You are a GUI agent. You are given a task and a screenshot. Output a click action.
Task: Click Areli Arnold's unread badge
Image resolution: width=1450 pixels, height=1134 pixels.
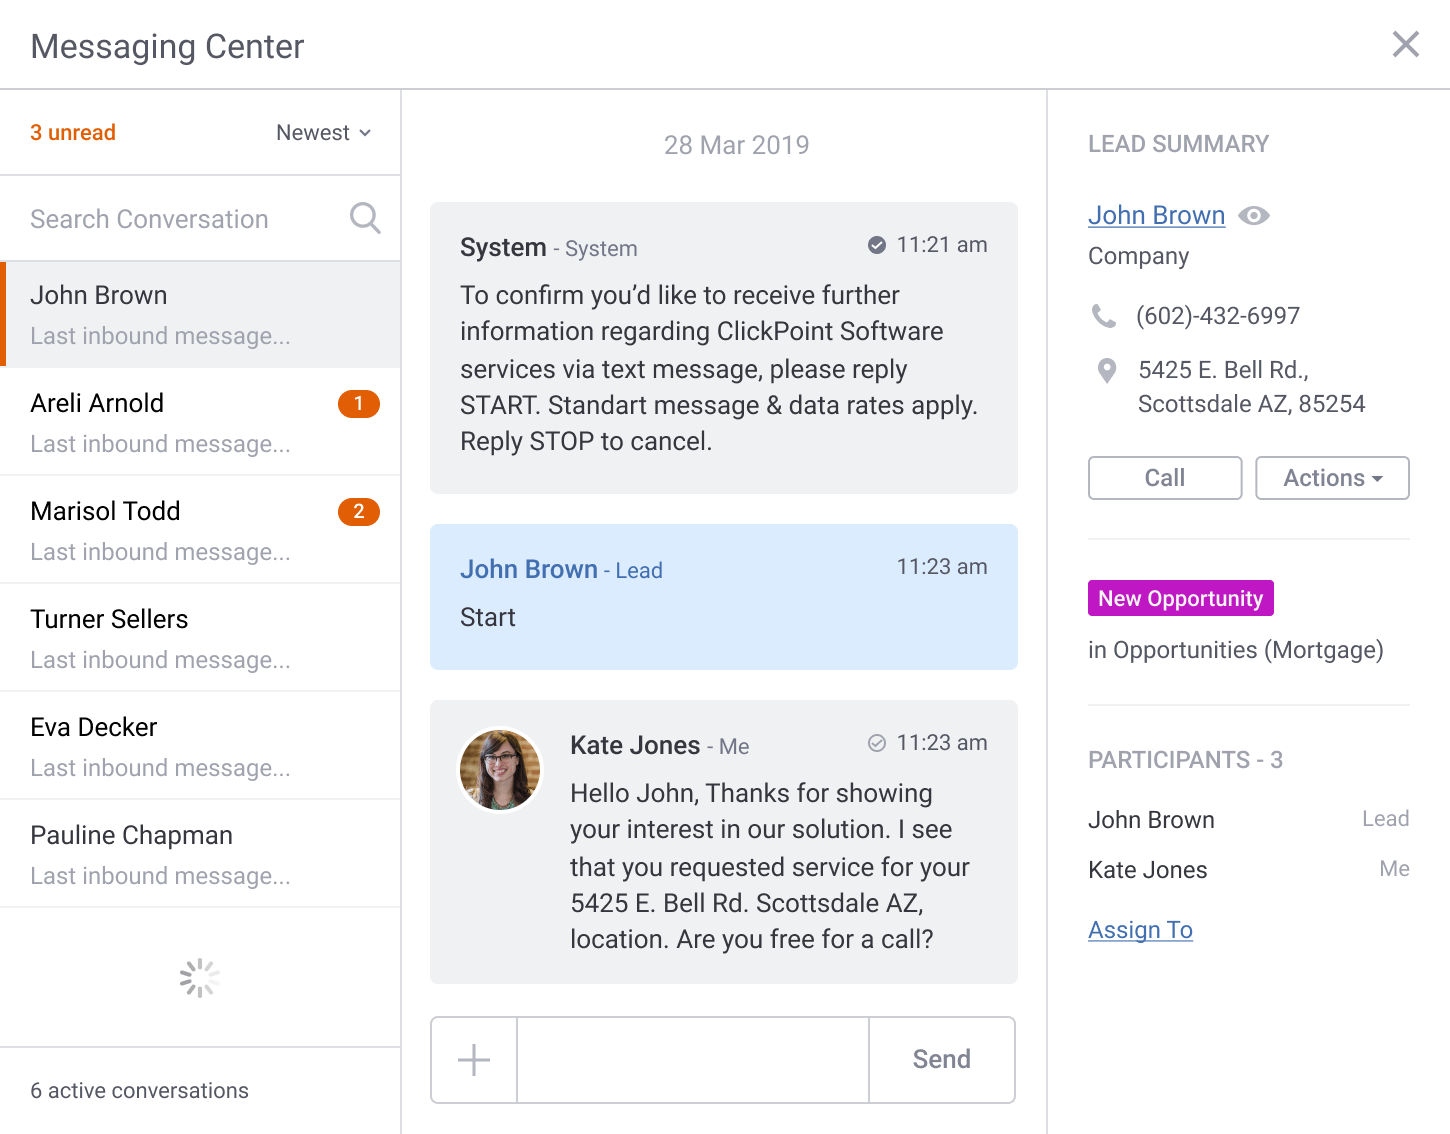[x=358, y=404]
